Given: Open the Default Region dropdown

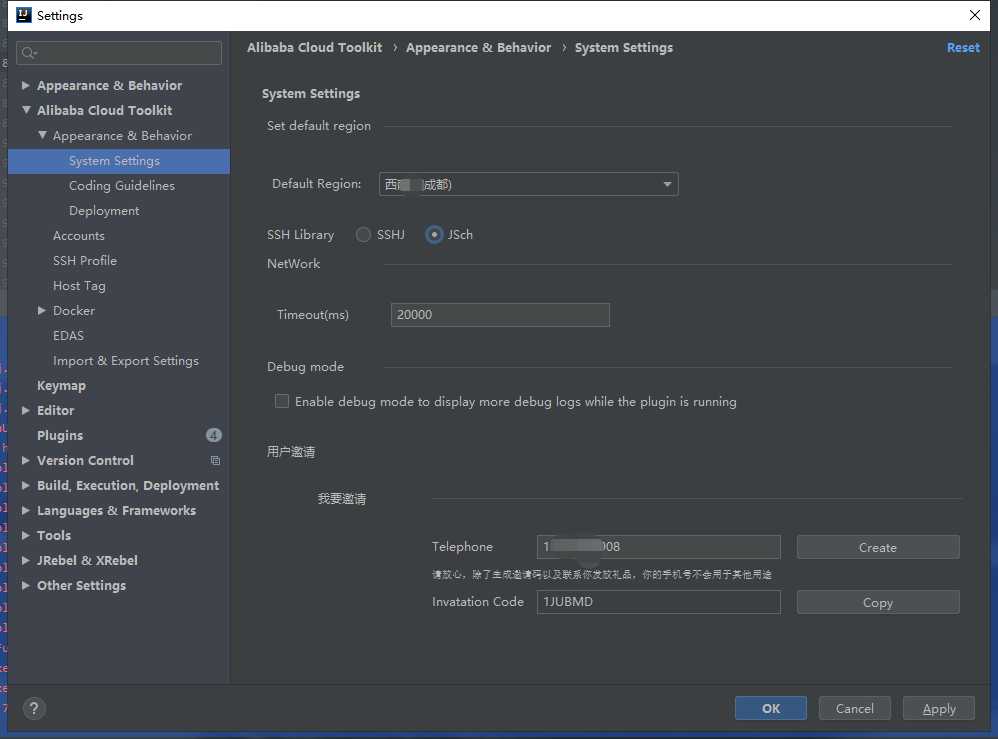Looking at the screenshot, I should click(528, 184).
